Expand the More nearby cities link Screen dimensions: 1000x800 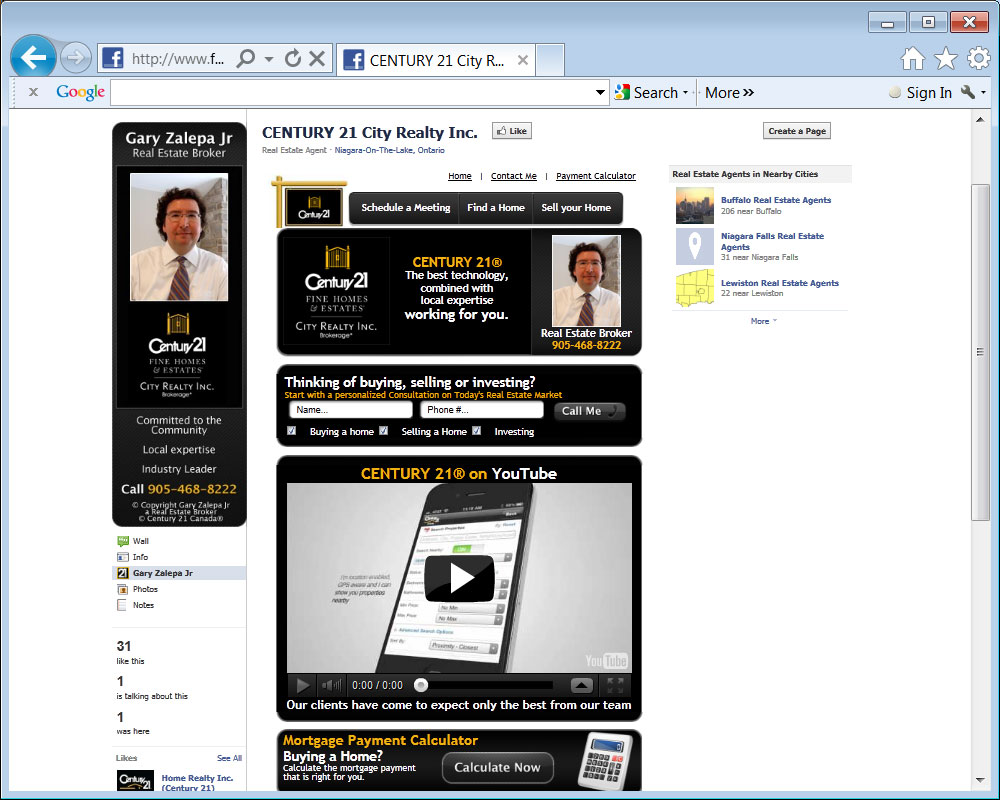(x=763, y=321)
